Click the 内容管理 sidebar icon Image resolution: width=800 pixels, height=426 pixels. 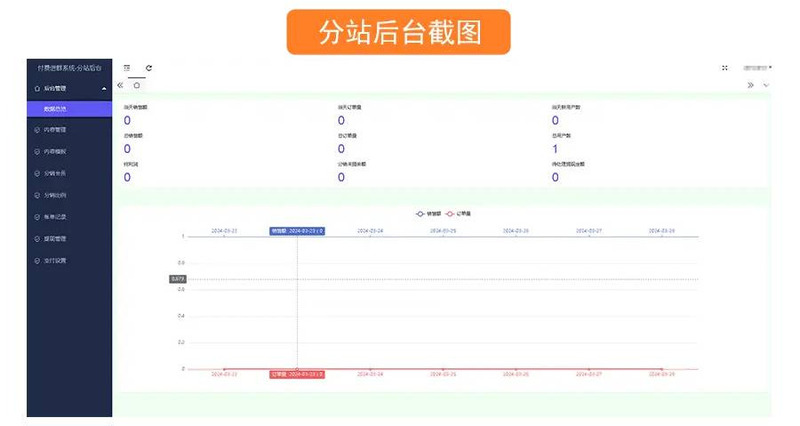(37, 129)
